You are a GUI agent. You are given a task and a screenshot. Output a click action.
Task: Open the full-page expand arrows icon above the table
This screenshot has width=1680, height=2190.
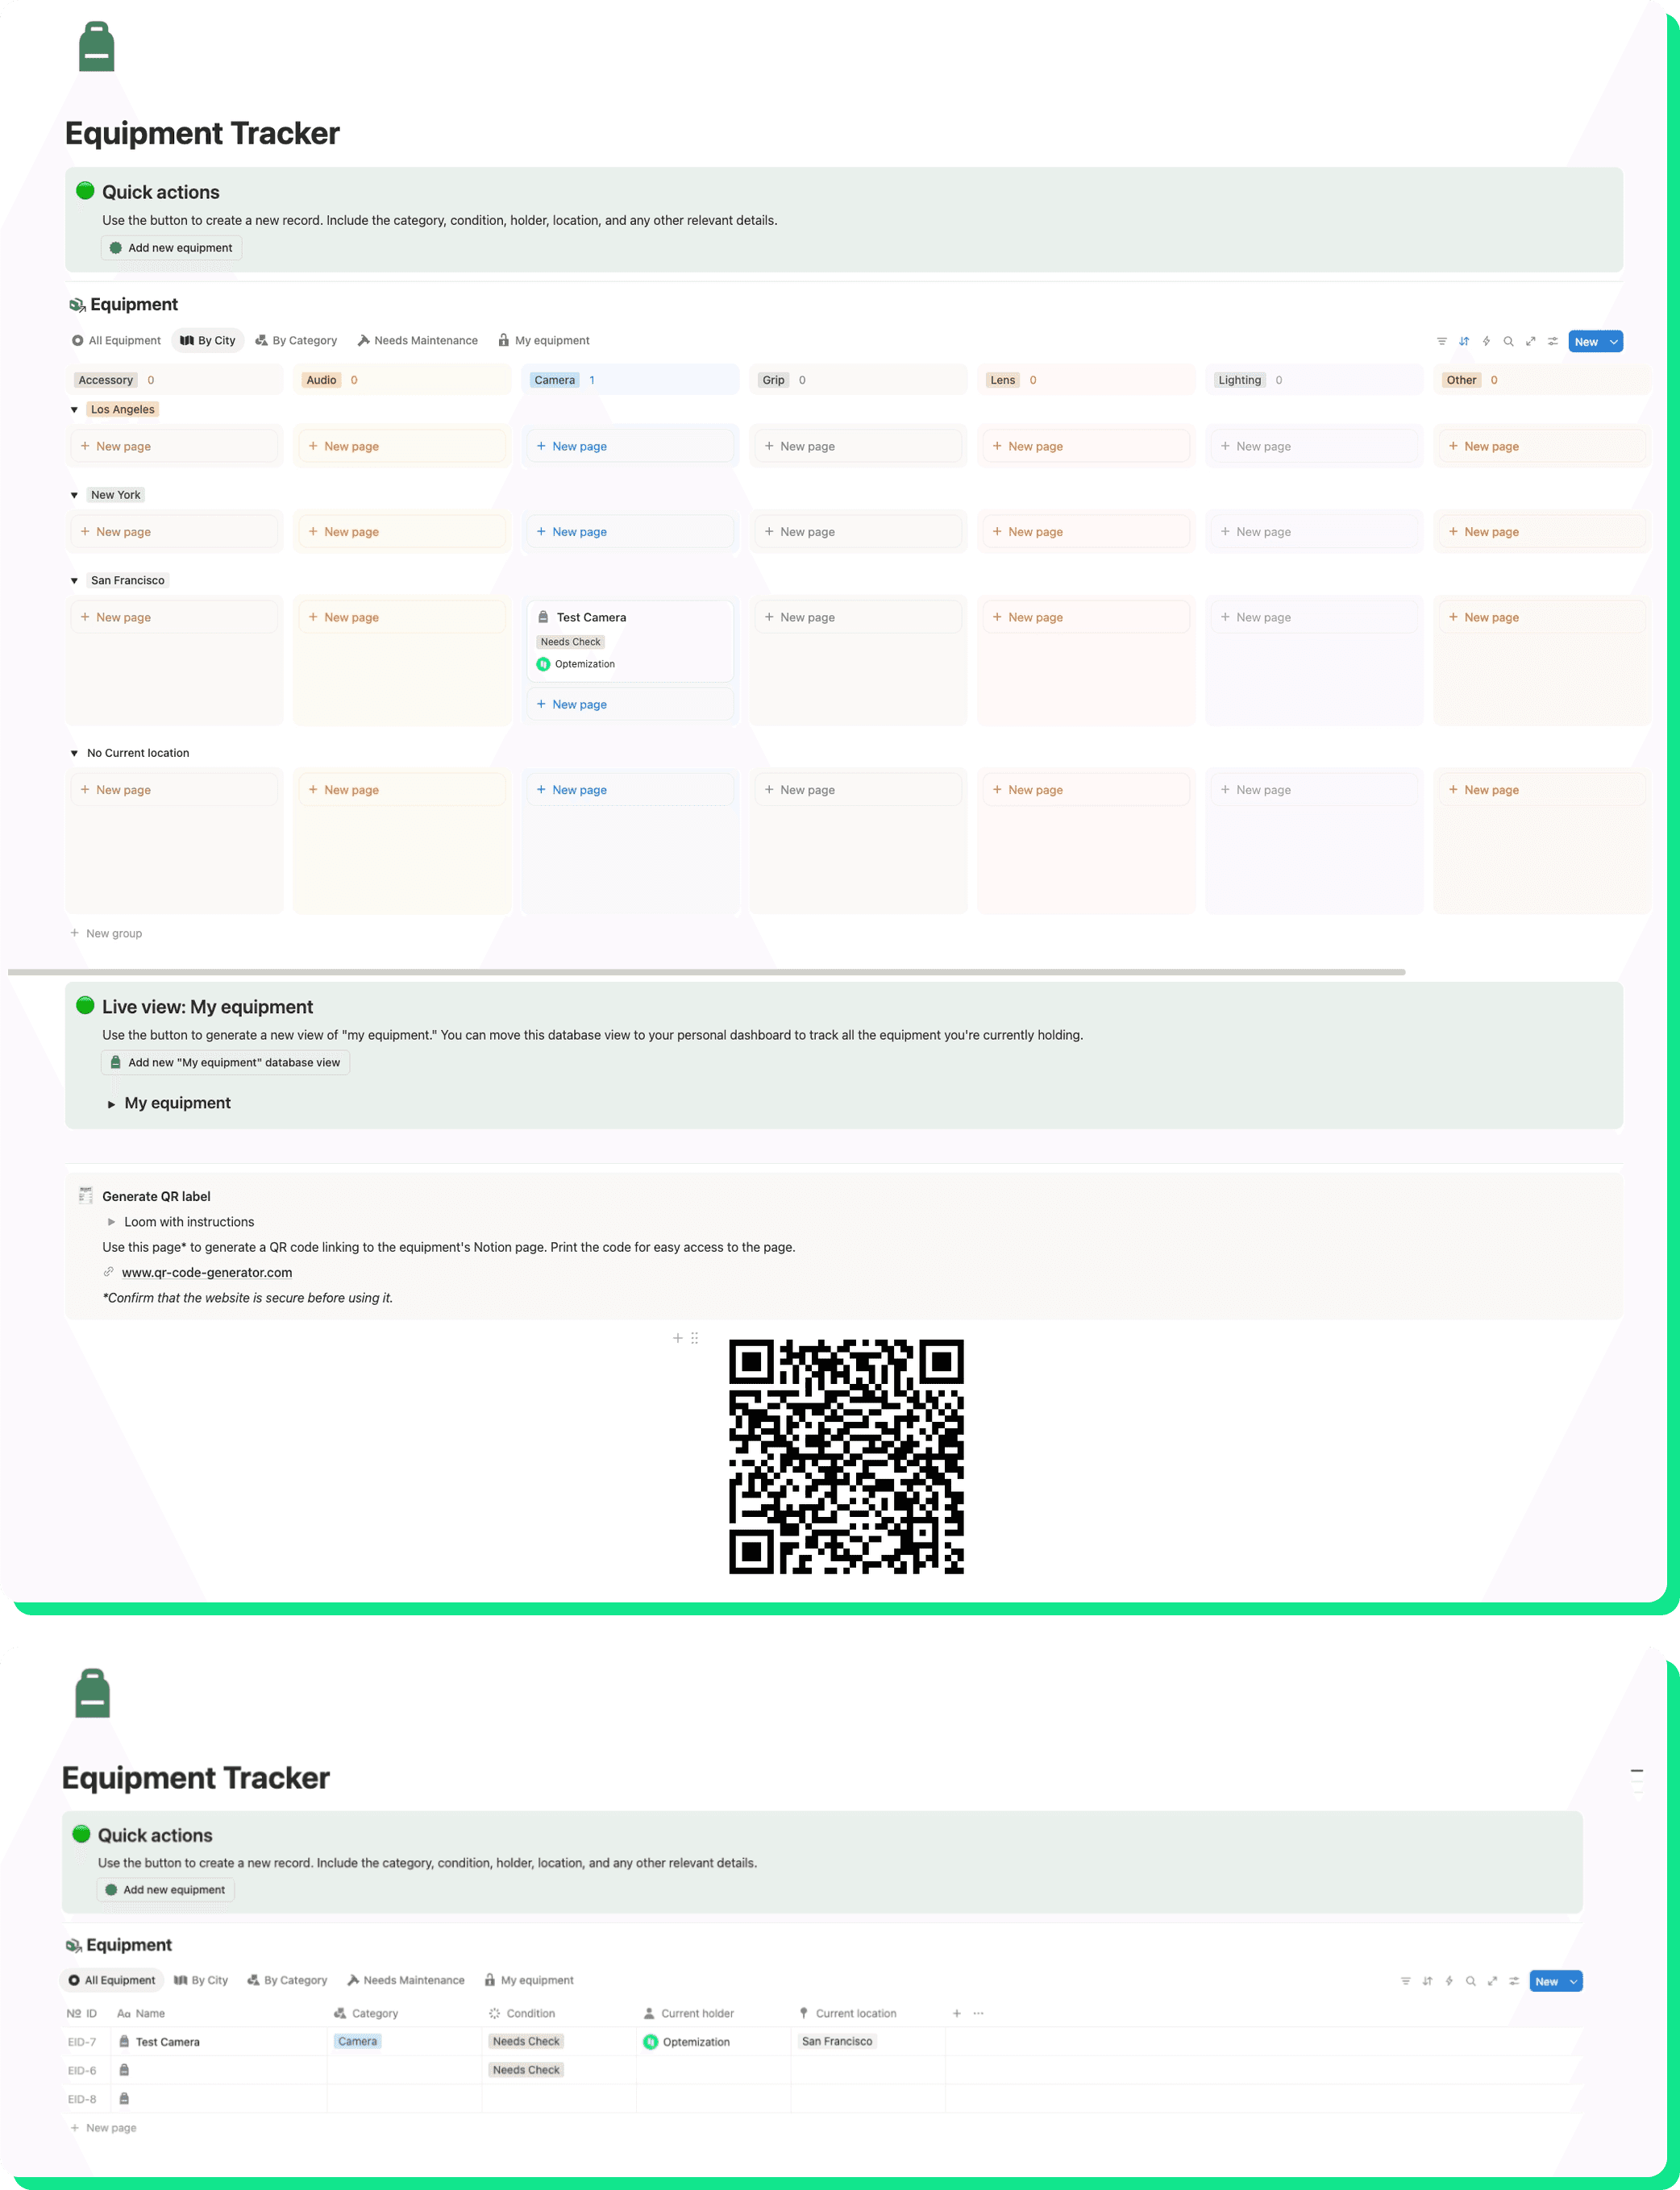point(1492,1981)
